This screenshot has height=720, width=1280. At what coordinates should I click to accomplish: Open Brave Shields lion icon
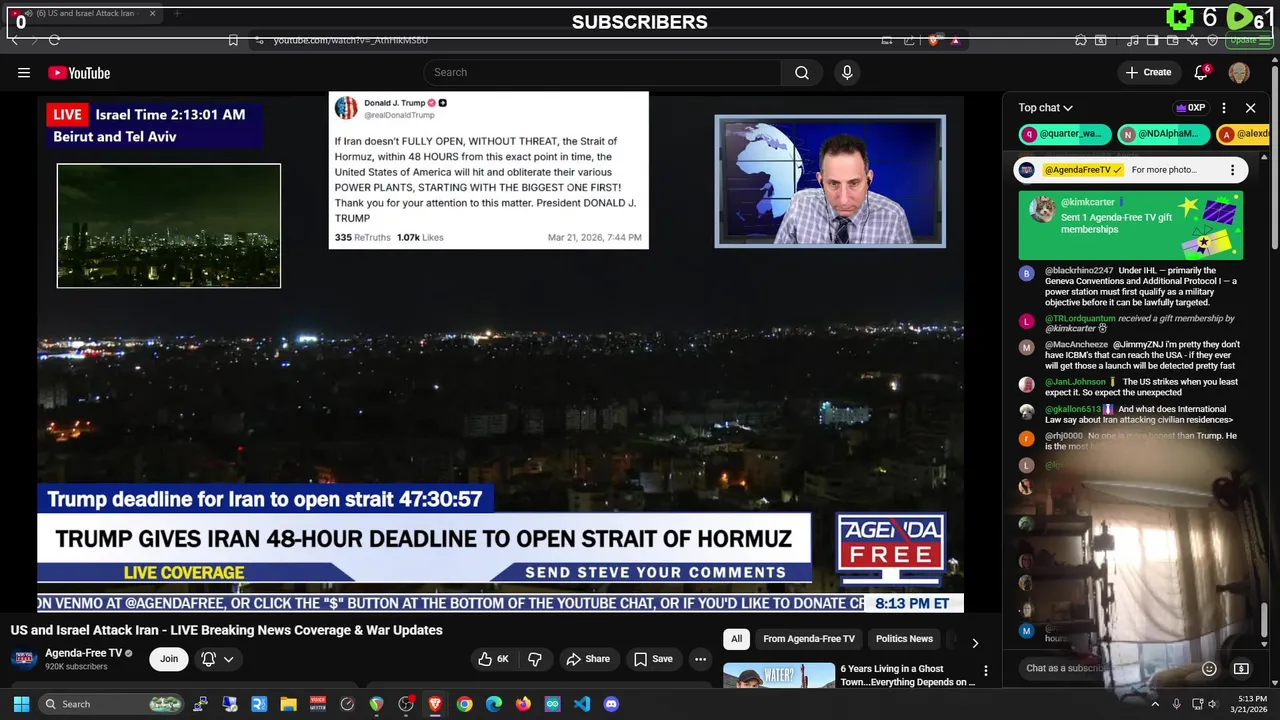click(x=934, y=40)
